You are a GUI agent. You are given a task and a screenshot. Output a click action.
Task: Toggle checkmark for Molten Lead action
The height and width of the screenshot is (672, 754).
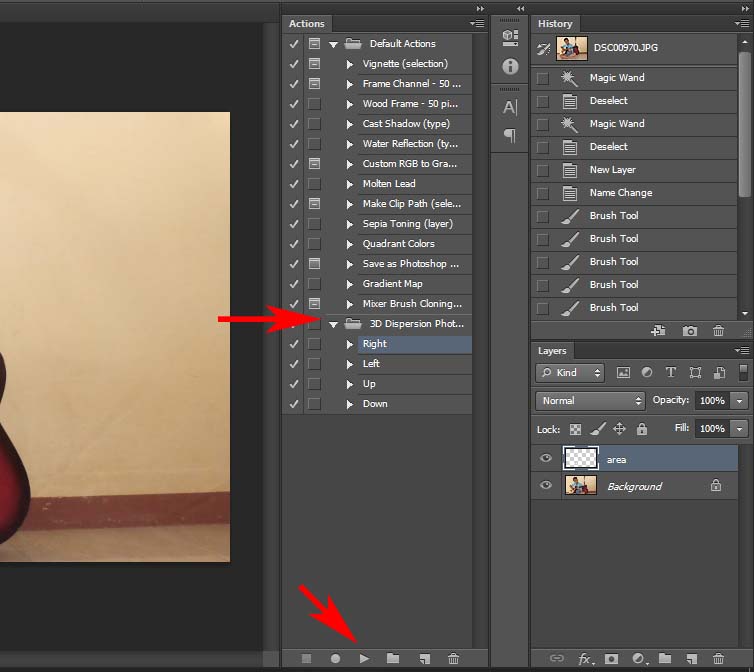[293, 184]
